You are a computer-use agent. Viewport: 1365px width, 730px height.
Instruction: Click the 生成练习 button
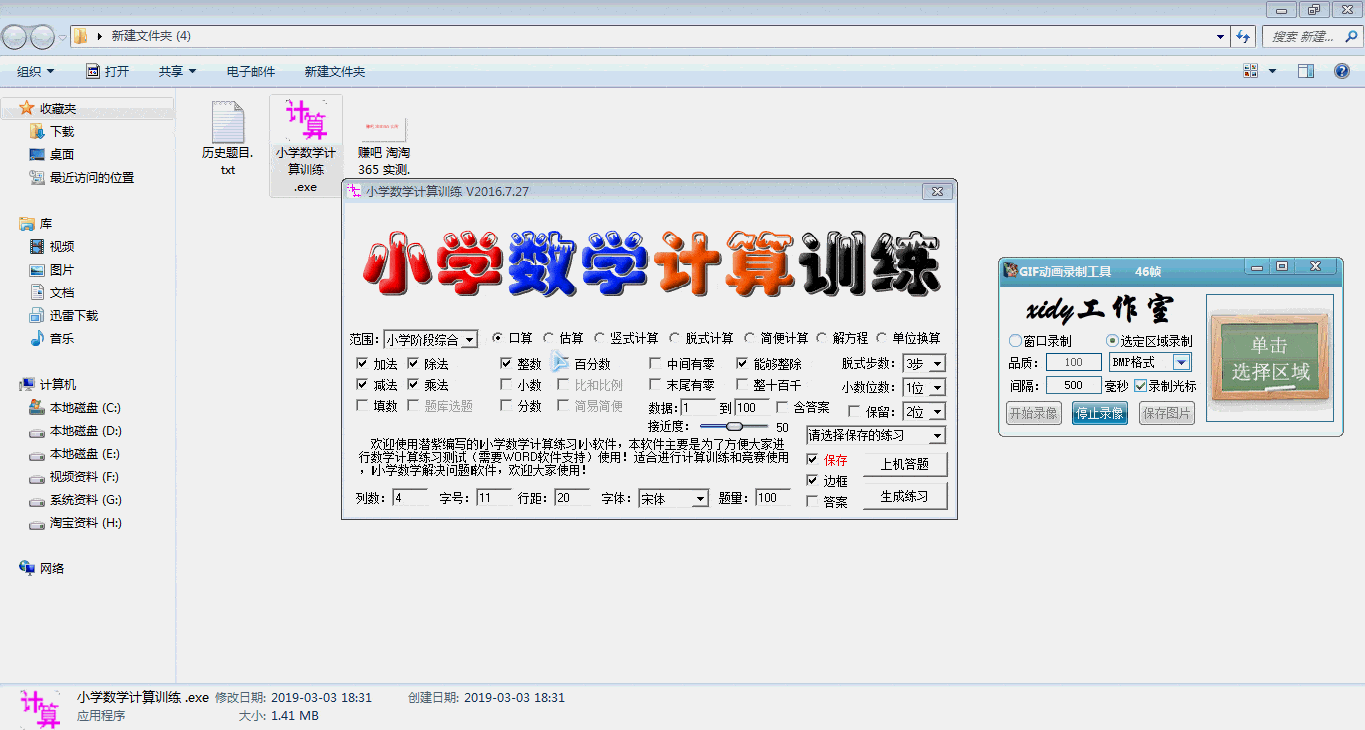[x=904, y=497]
